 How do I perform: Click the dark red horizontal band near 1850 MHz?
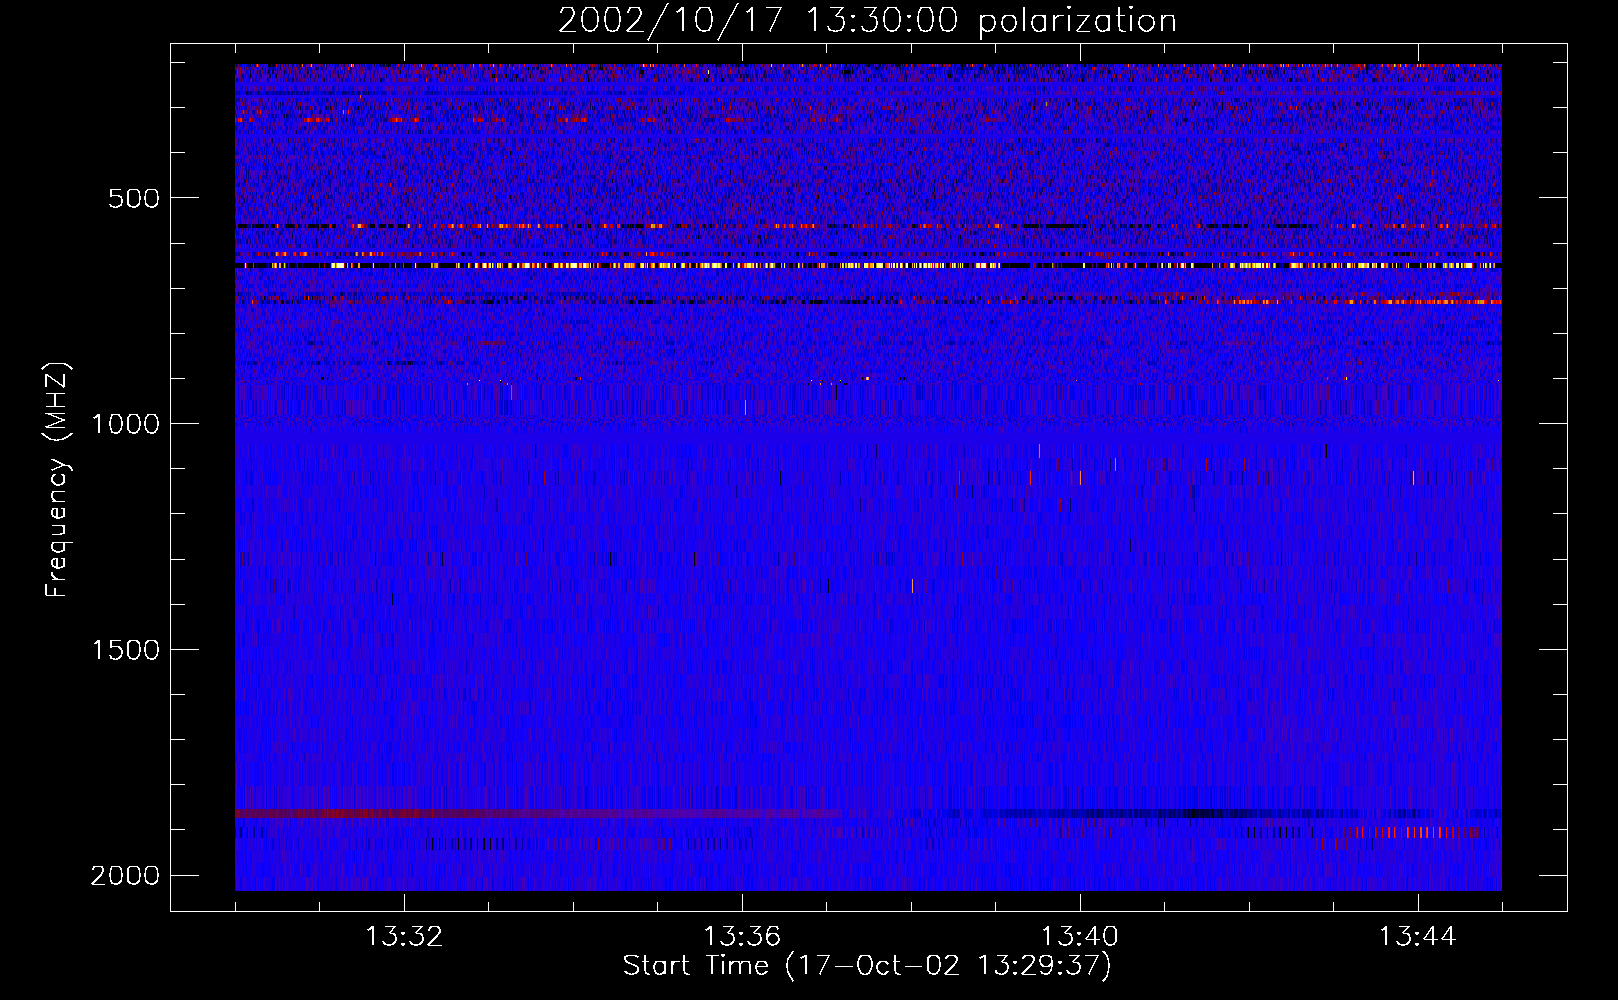540,814
